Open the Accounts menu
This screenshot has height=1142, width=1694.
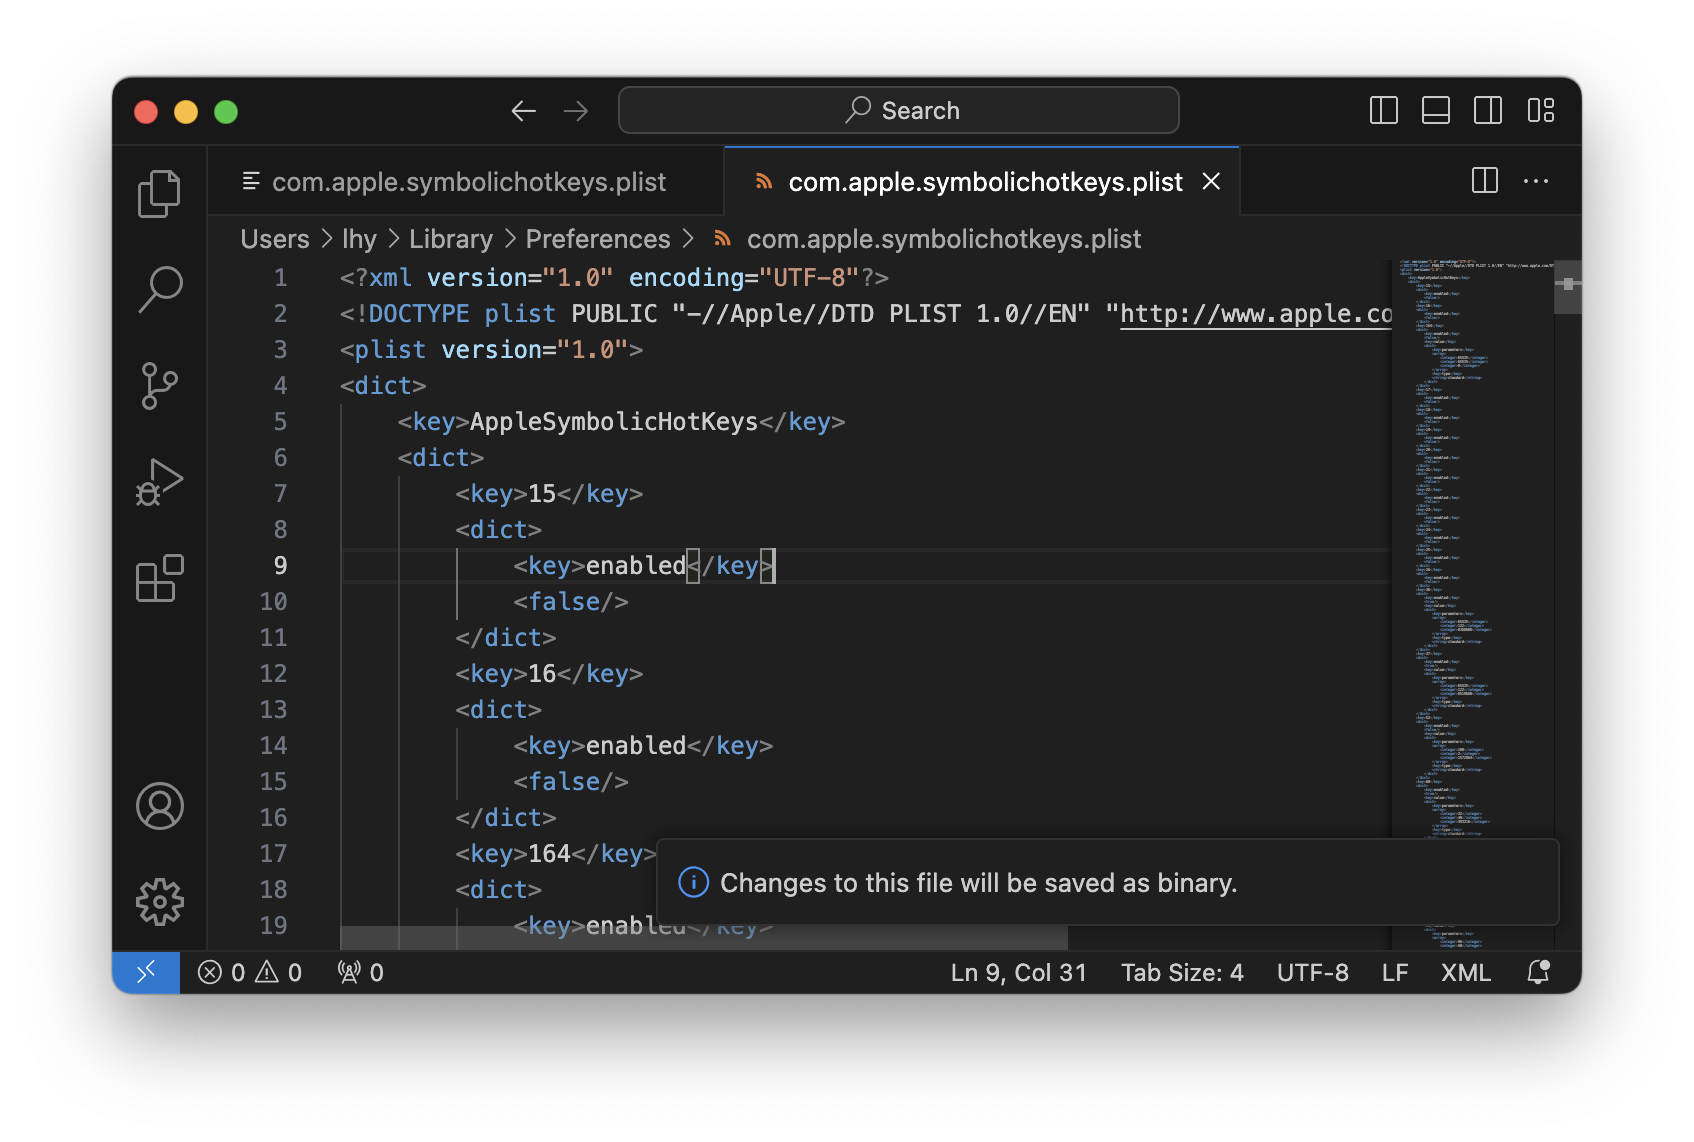(159, 806)
